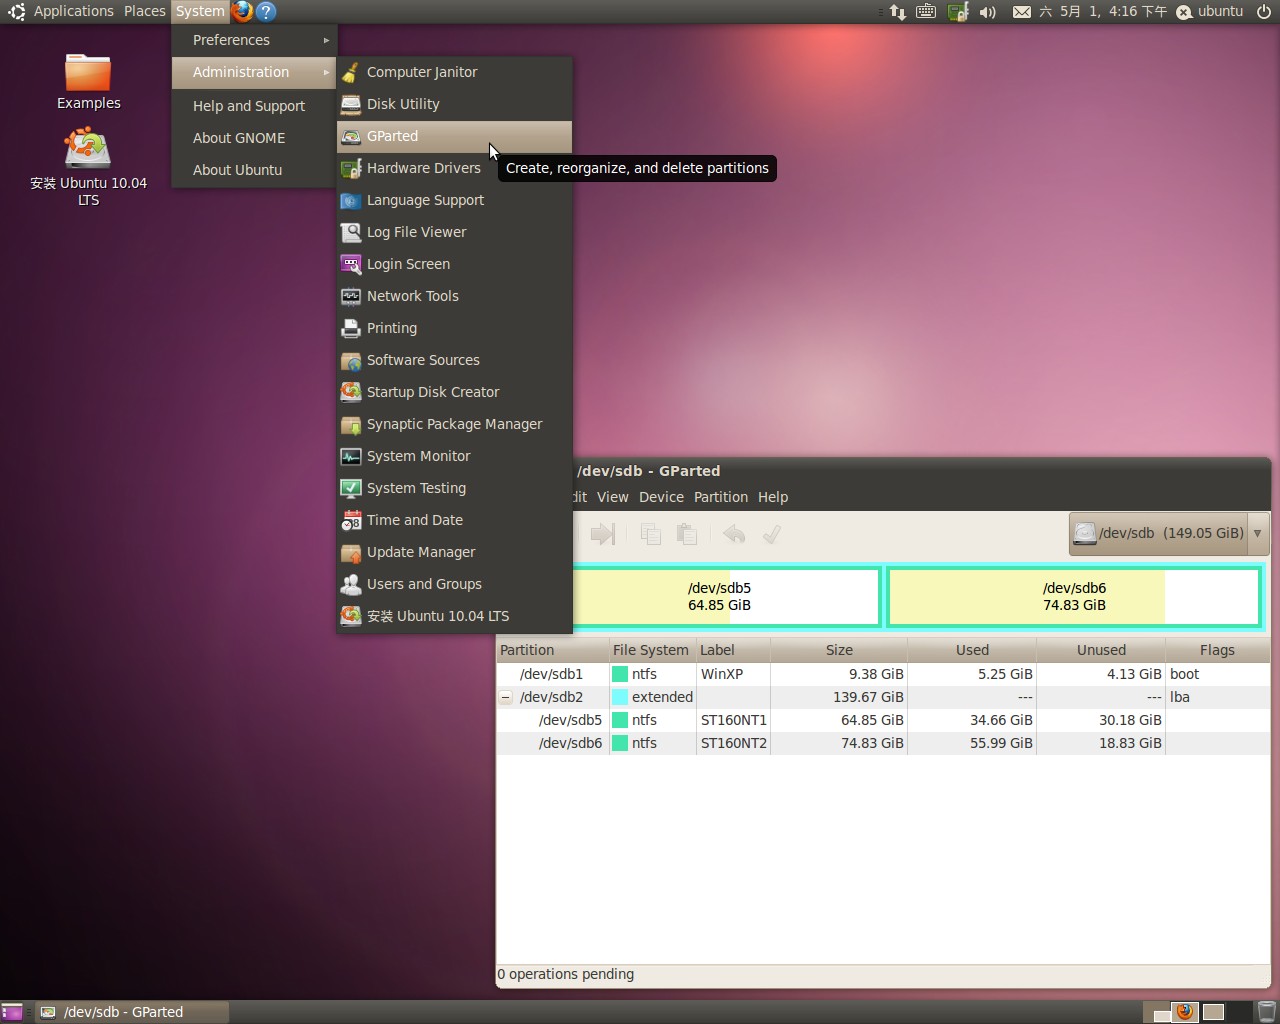This screenshot has width=1280, height=1024.
Task: Collapse the /dev/sdb2 extended partition tree
Action: coord(506,697)
